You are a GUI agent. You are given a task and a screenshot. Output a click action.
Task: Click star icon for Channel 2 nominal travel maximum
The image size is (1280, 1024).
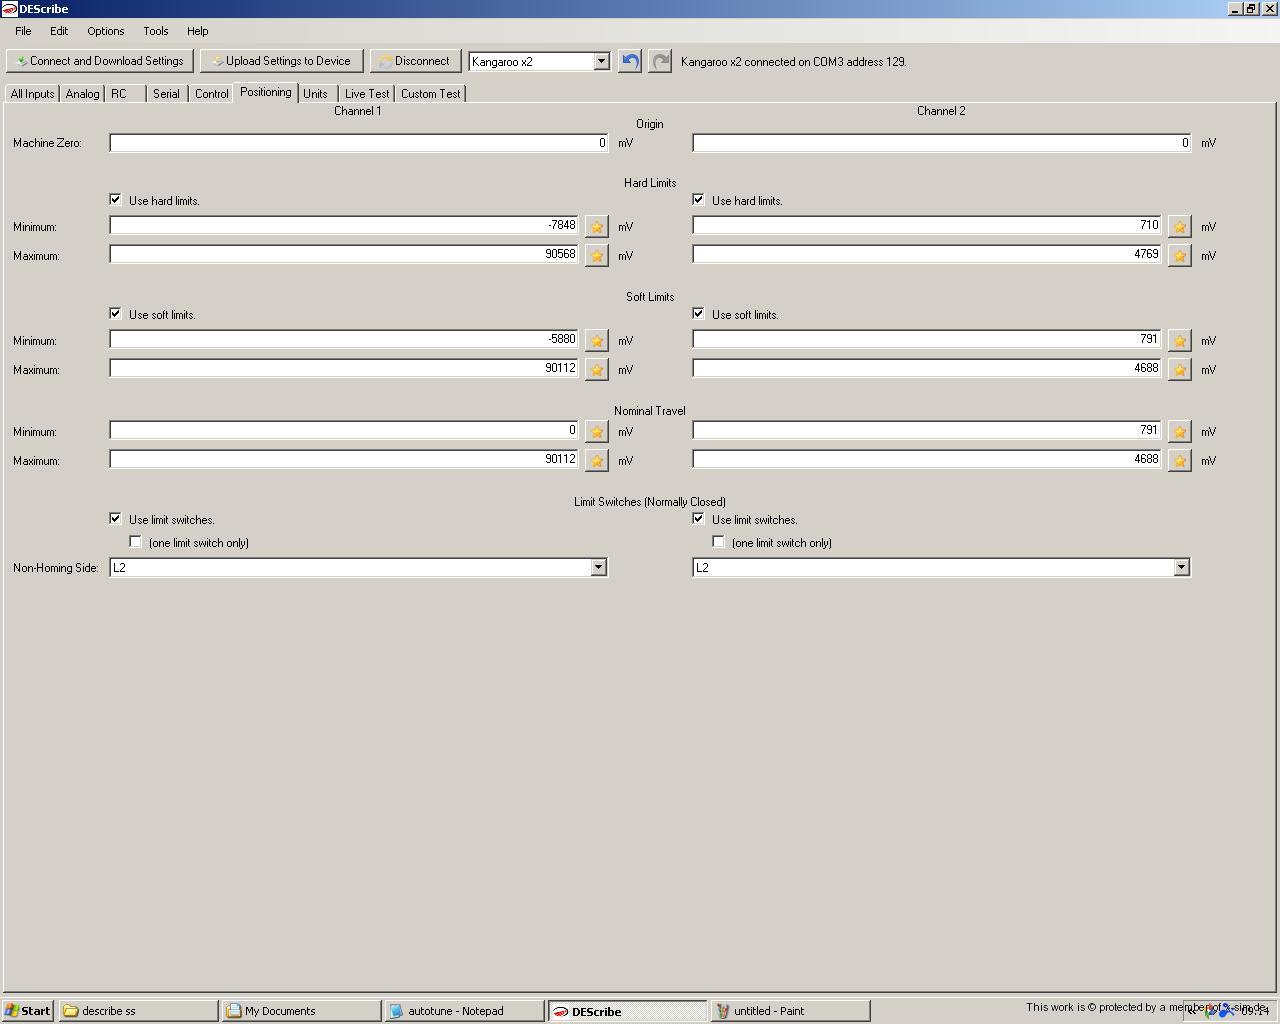[1180, 461]
